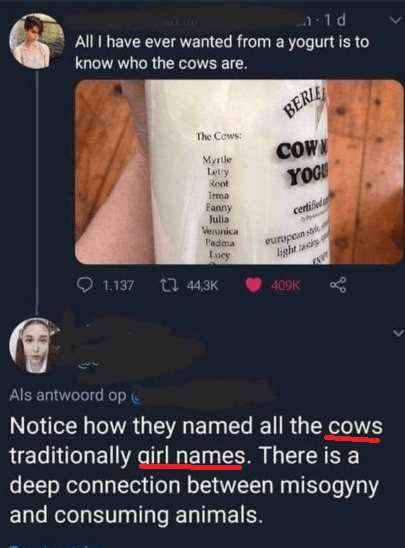Screen dimensions: 405x548
Task: Click the redacted original poster name
Action: pyautogui.click(x=182, y=19)
